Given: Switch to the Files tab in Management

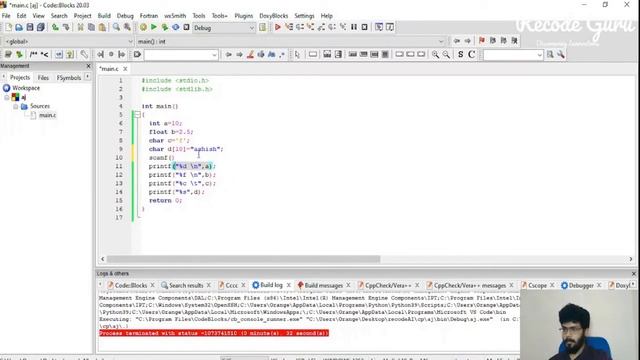Looking at the screenshot, I should pos(43,78).
